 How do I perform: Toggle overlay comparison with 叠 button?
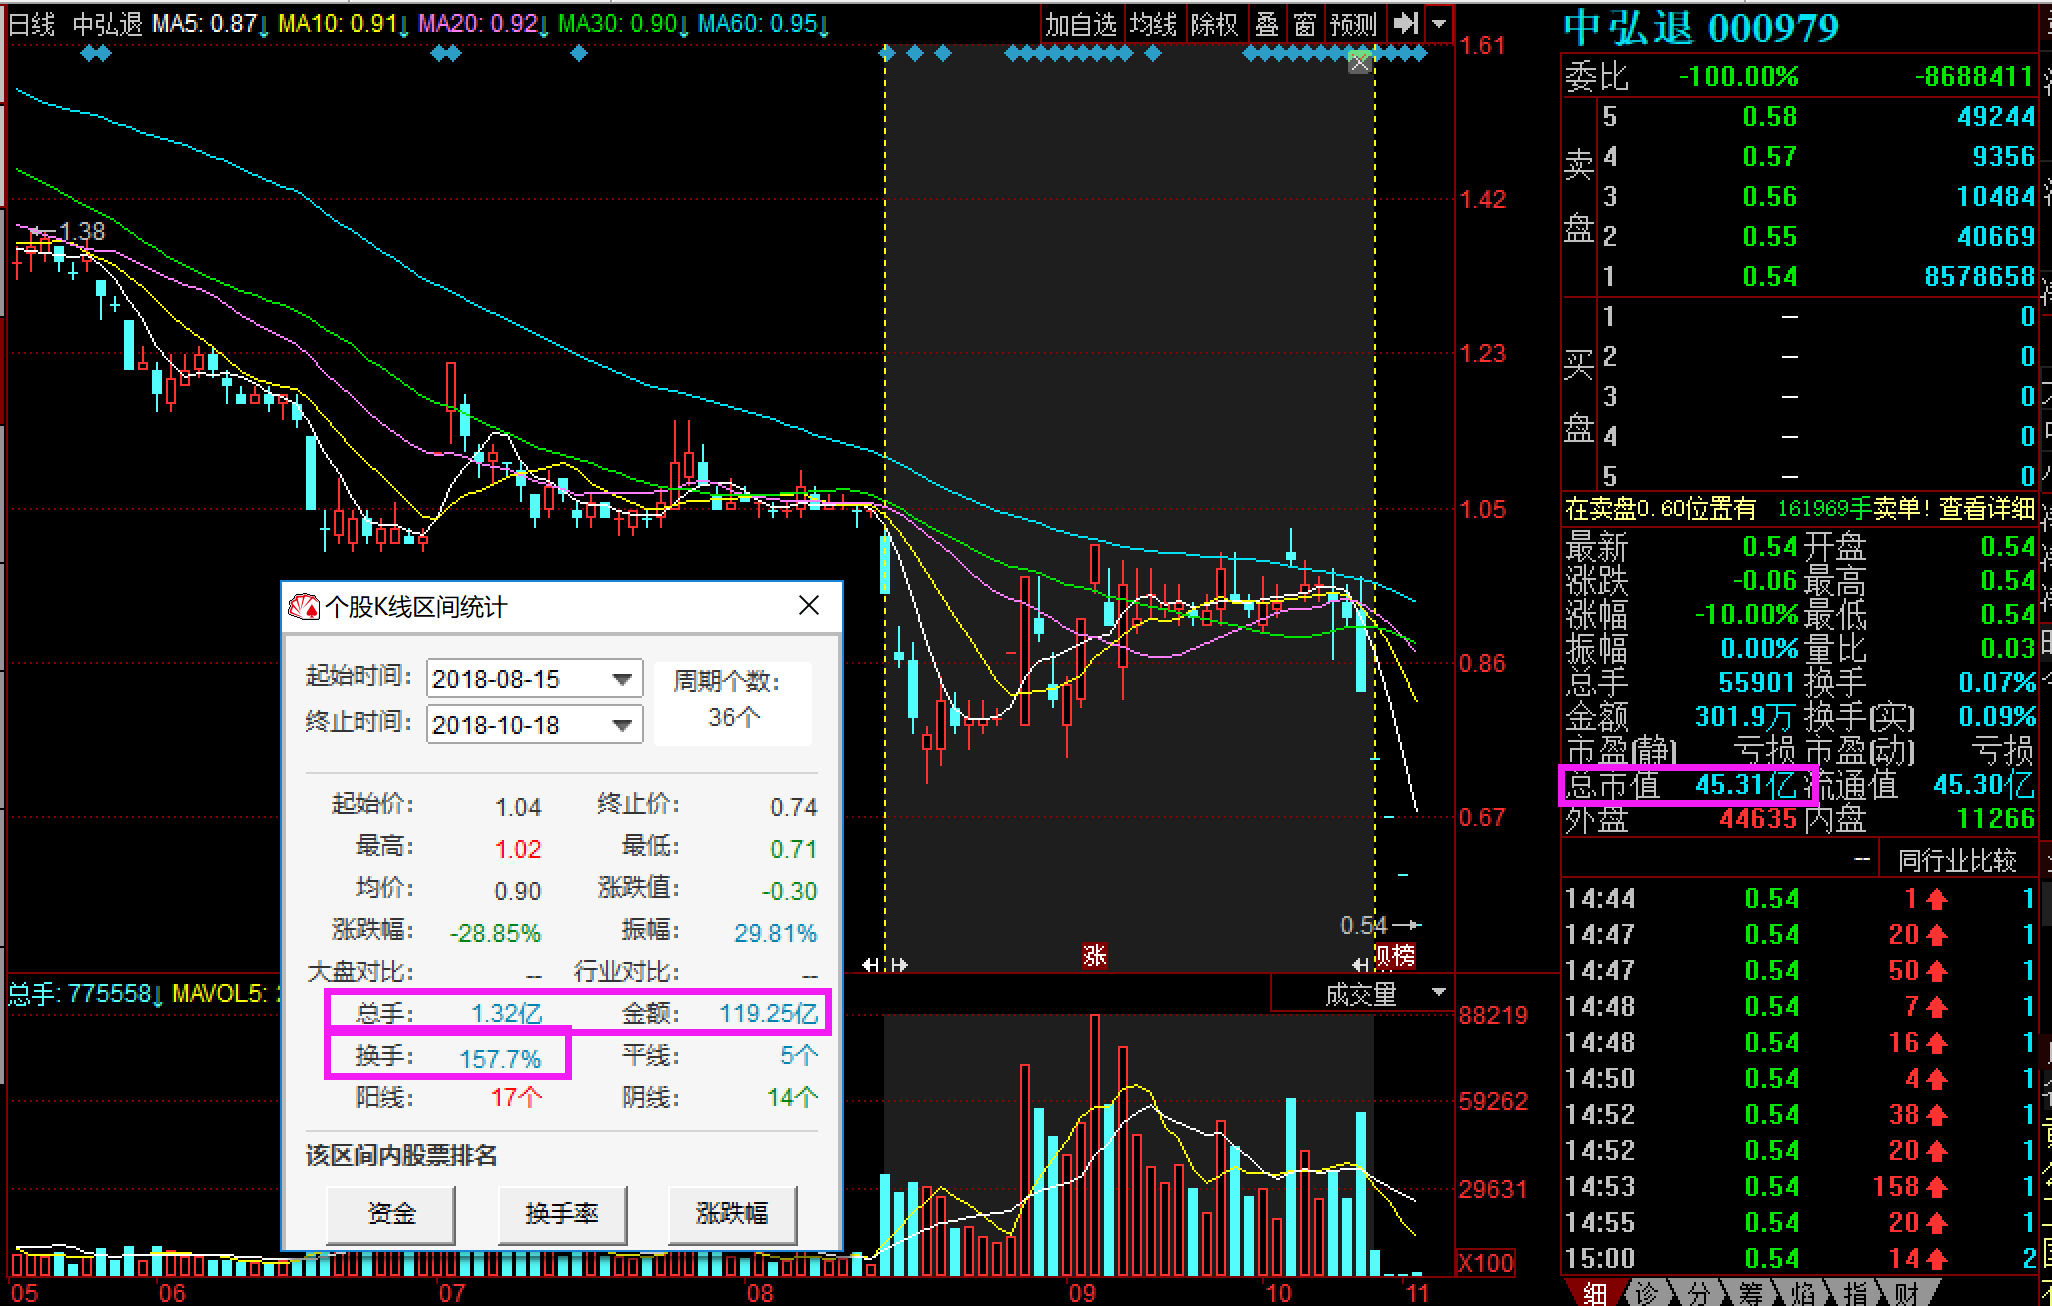tap(1267, 24)
